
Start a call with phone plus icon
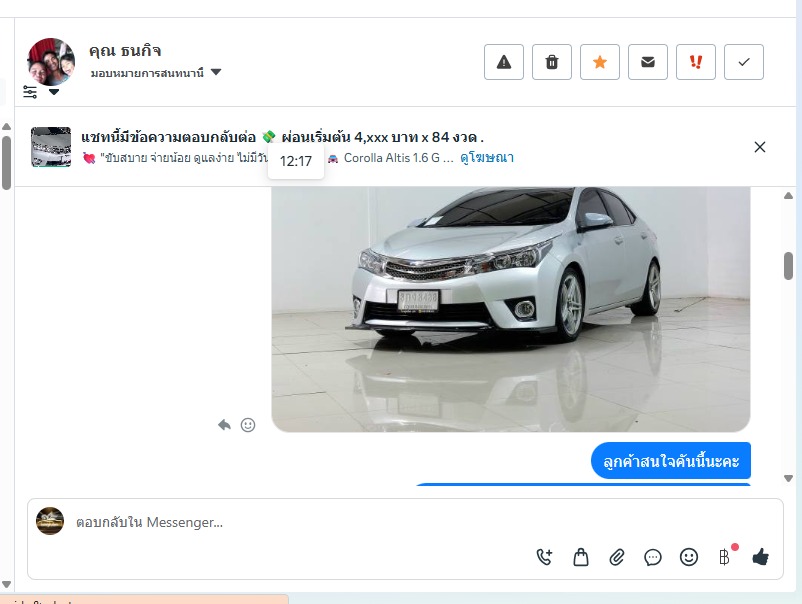pyautogui.click(x=545, y=556)
